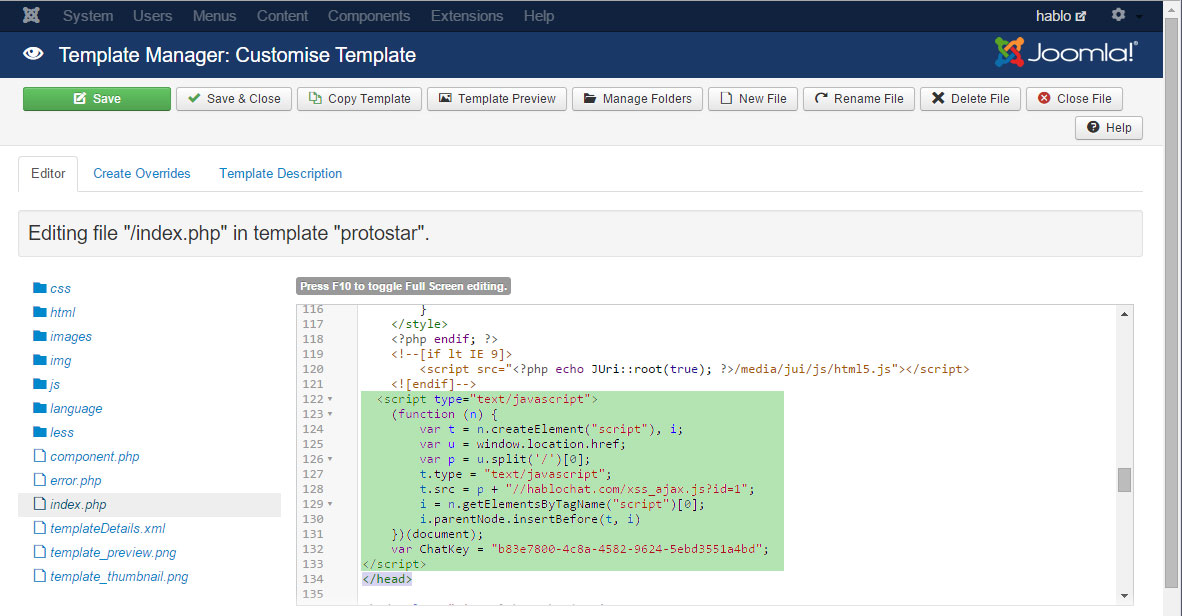
Task: Open template_preview.png file
Action: pyautogui.click(x=105, y=553)
